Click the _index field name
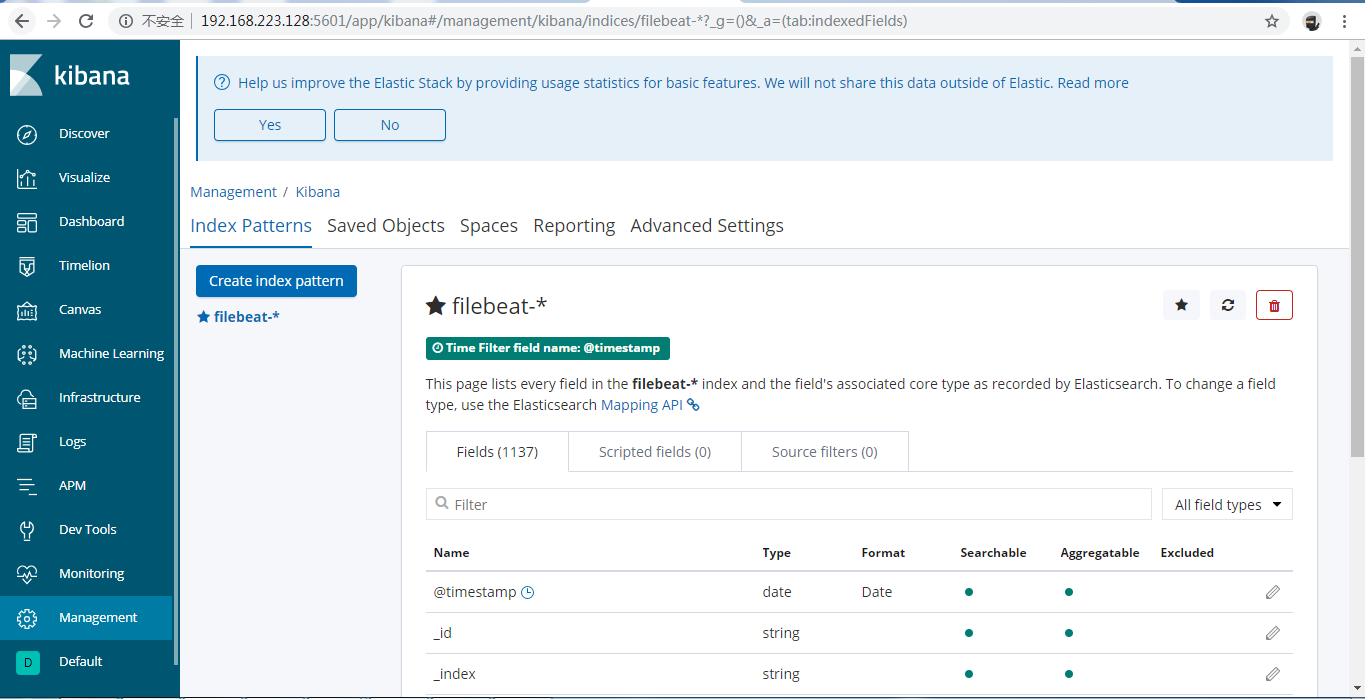This screenshot has height=699, width=1365. 455,674
